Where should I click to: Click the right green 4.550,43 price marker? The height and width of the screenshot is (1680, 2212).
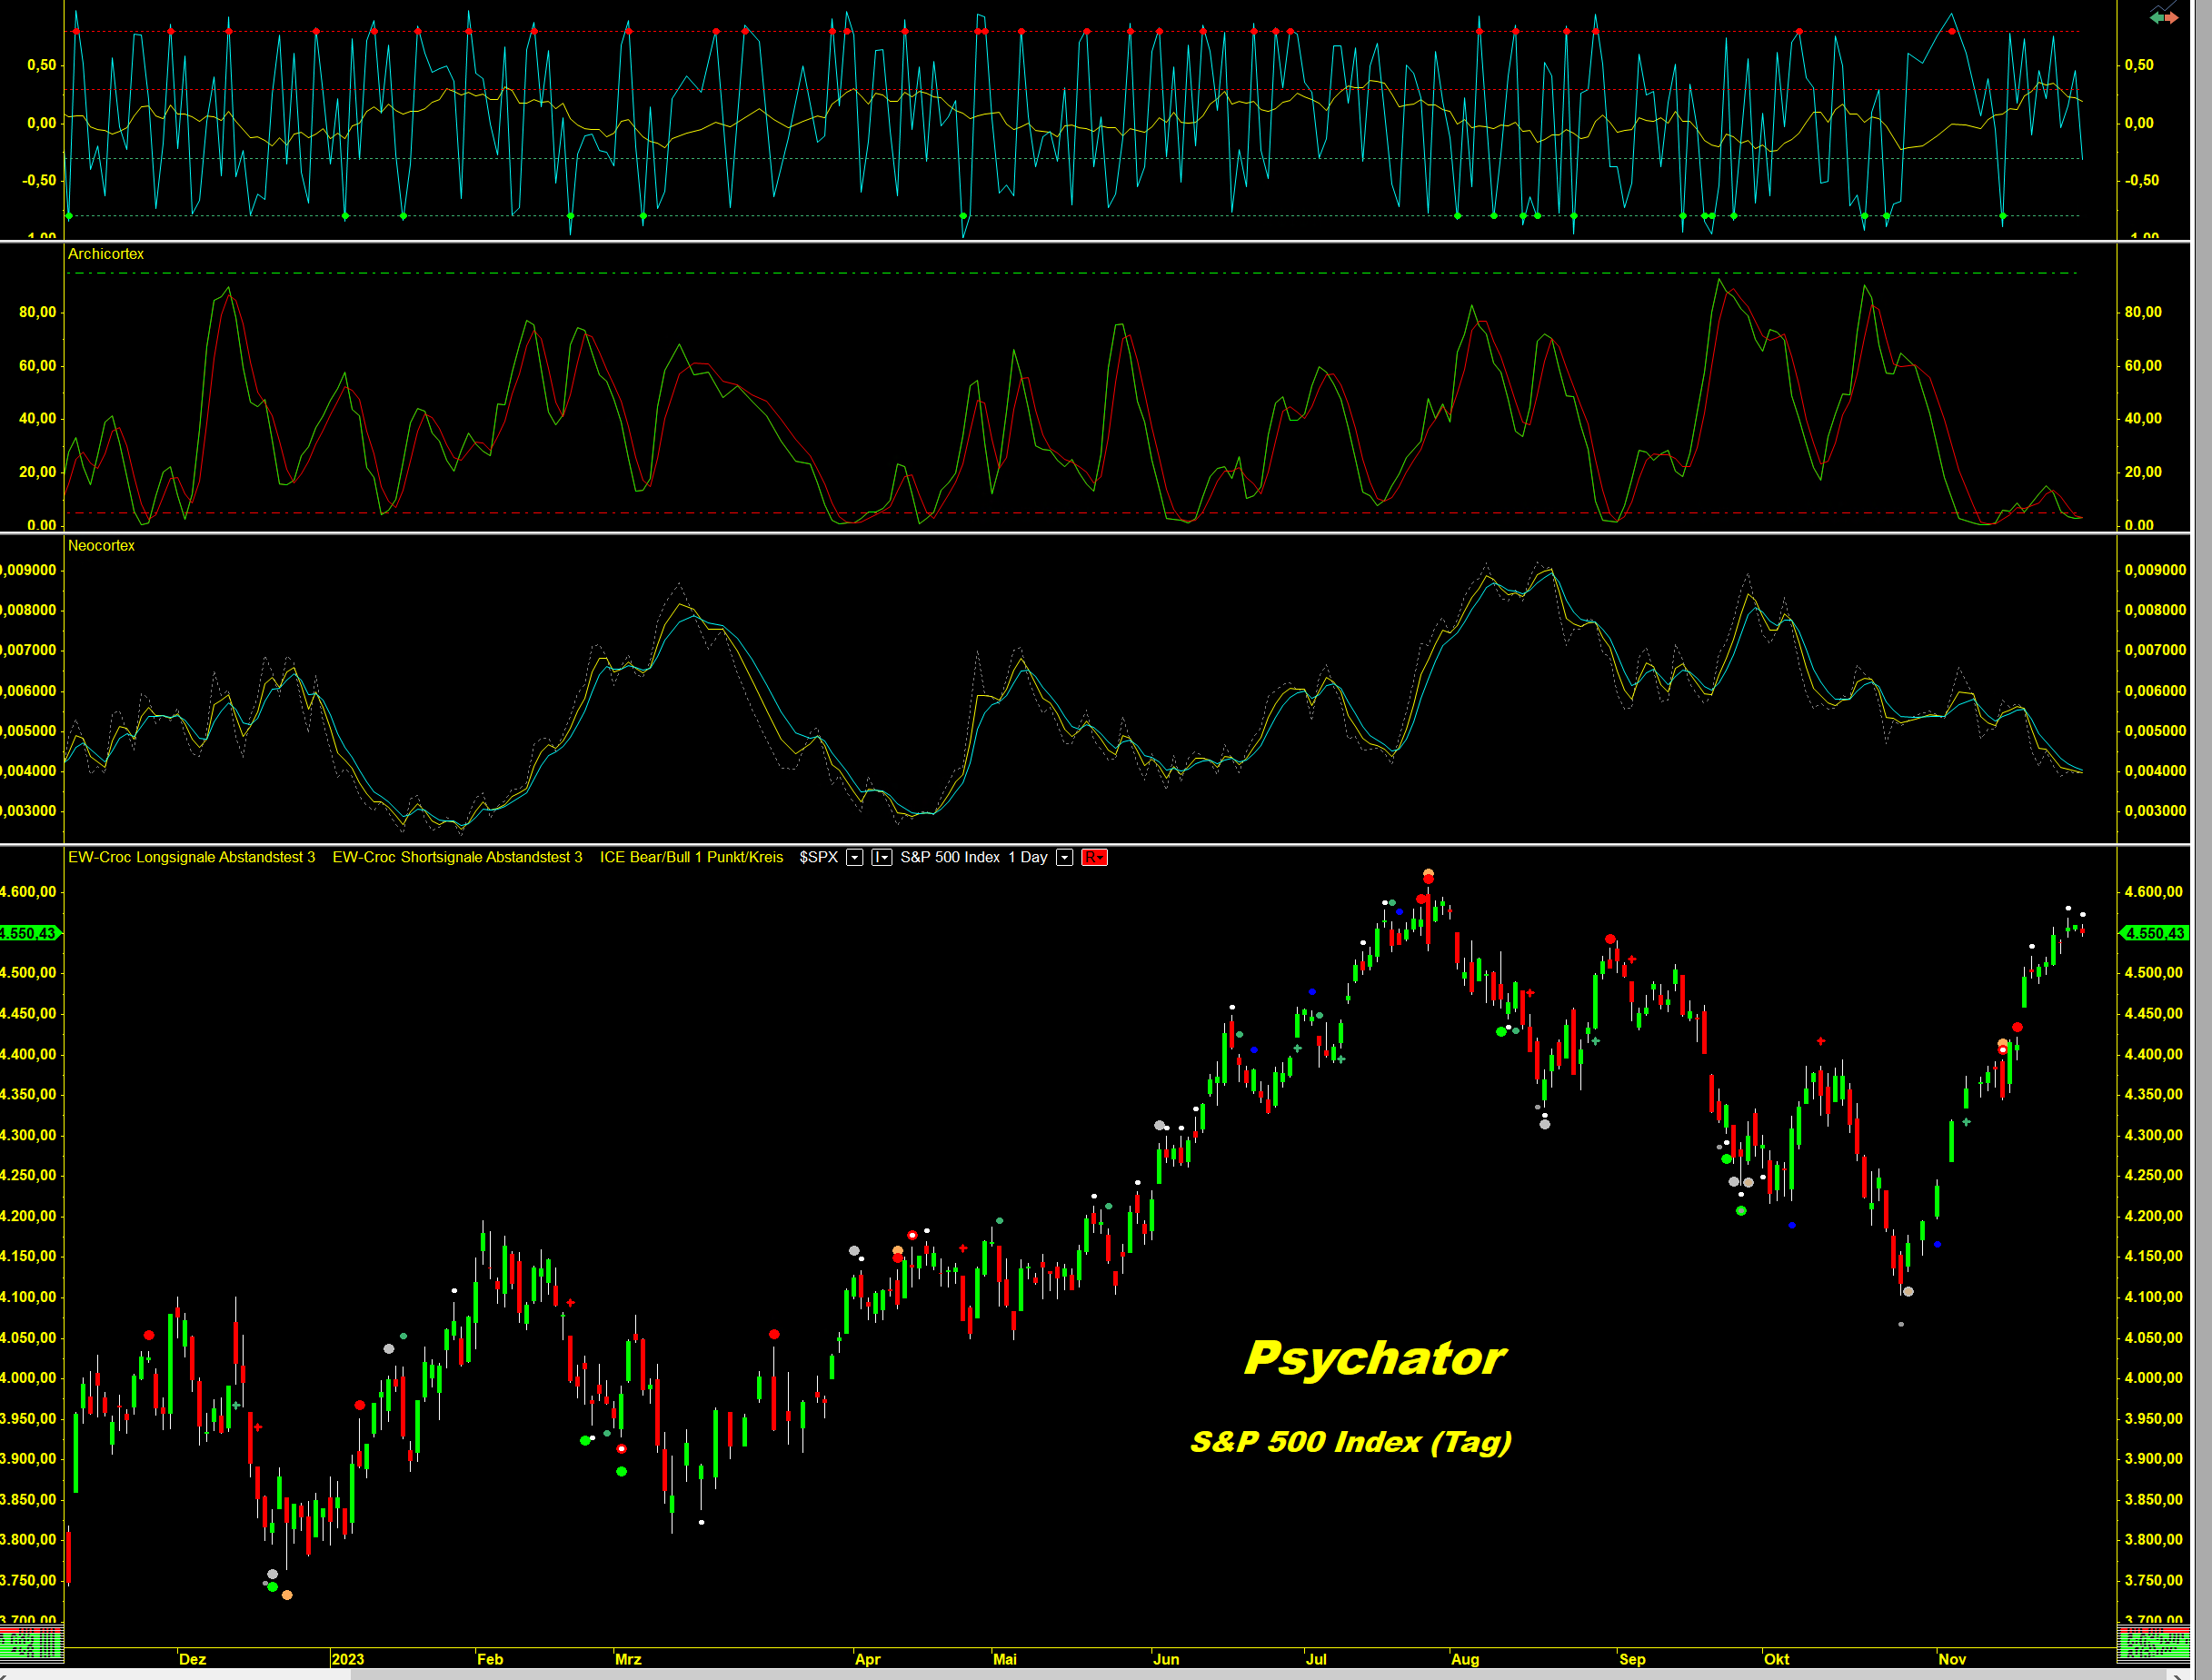tap(2155, 933)
